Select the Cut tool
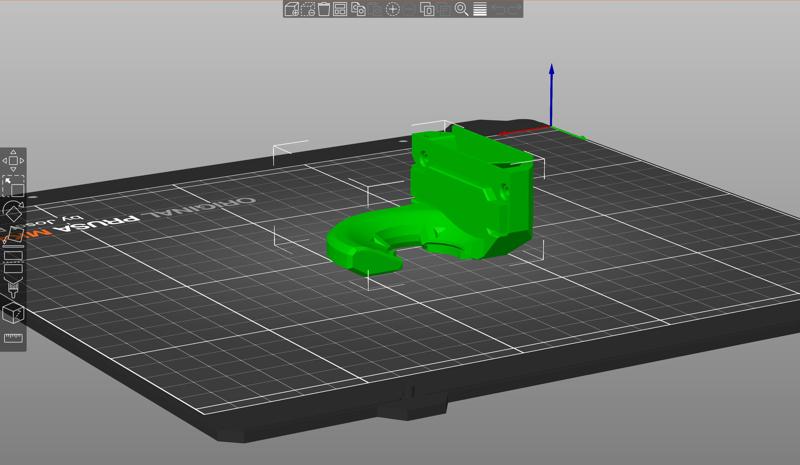This screenshot has width=800, height=465. click(x=13, y=261)
